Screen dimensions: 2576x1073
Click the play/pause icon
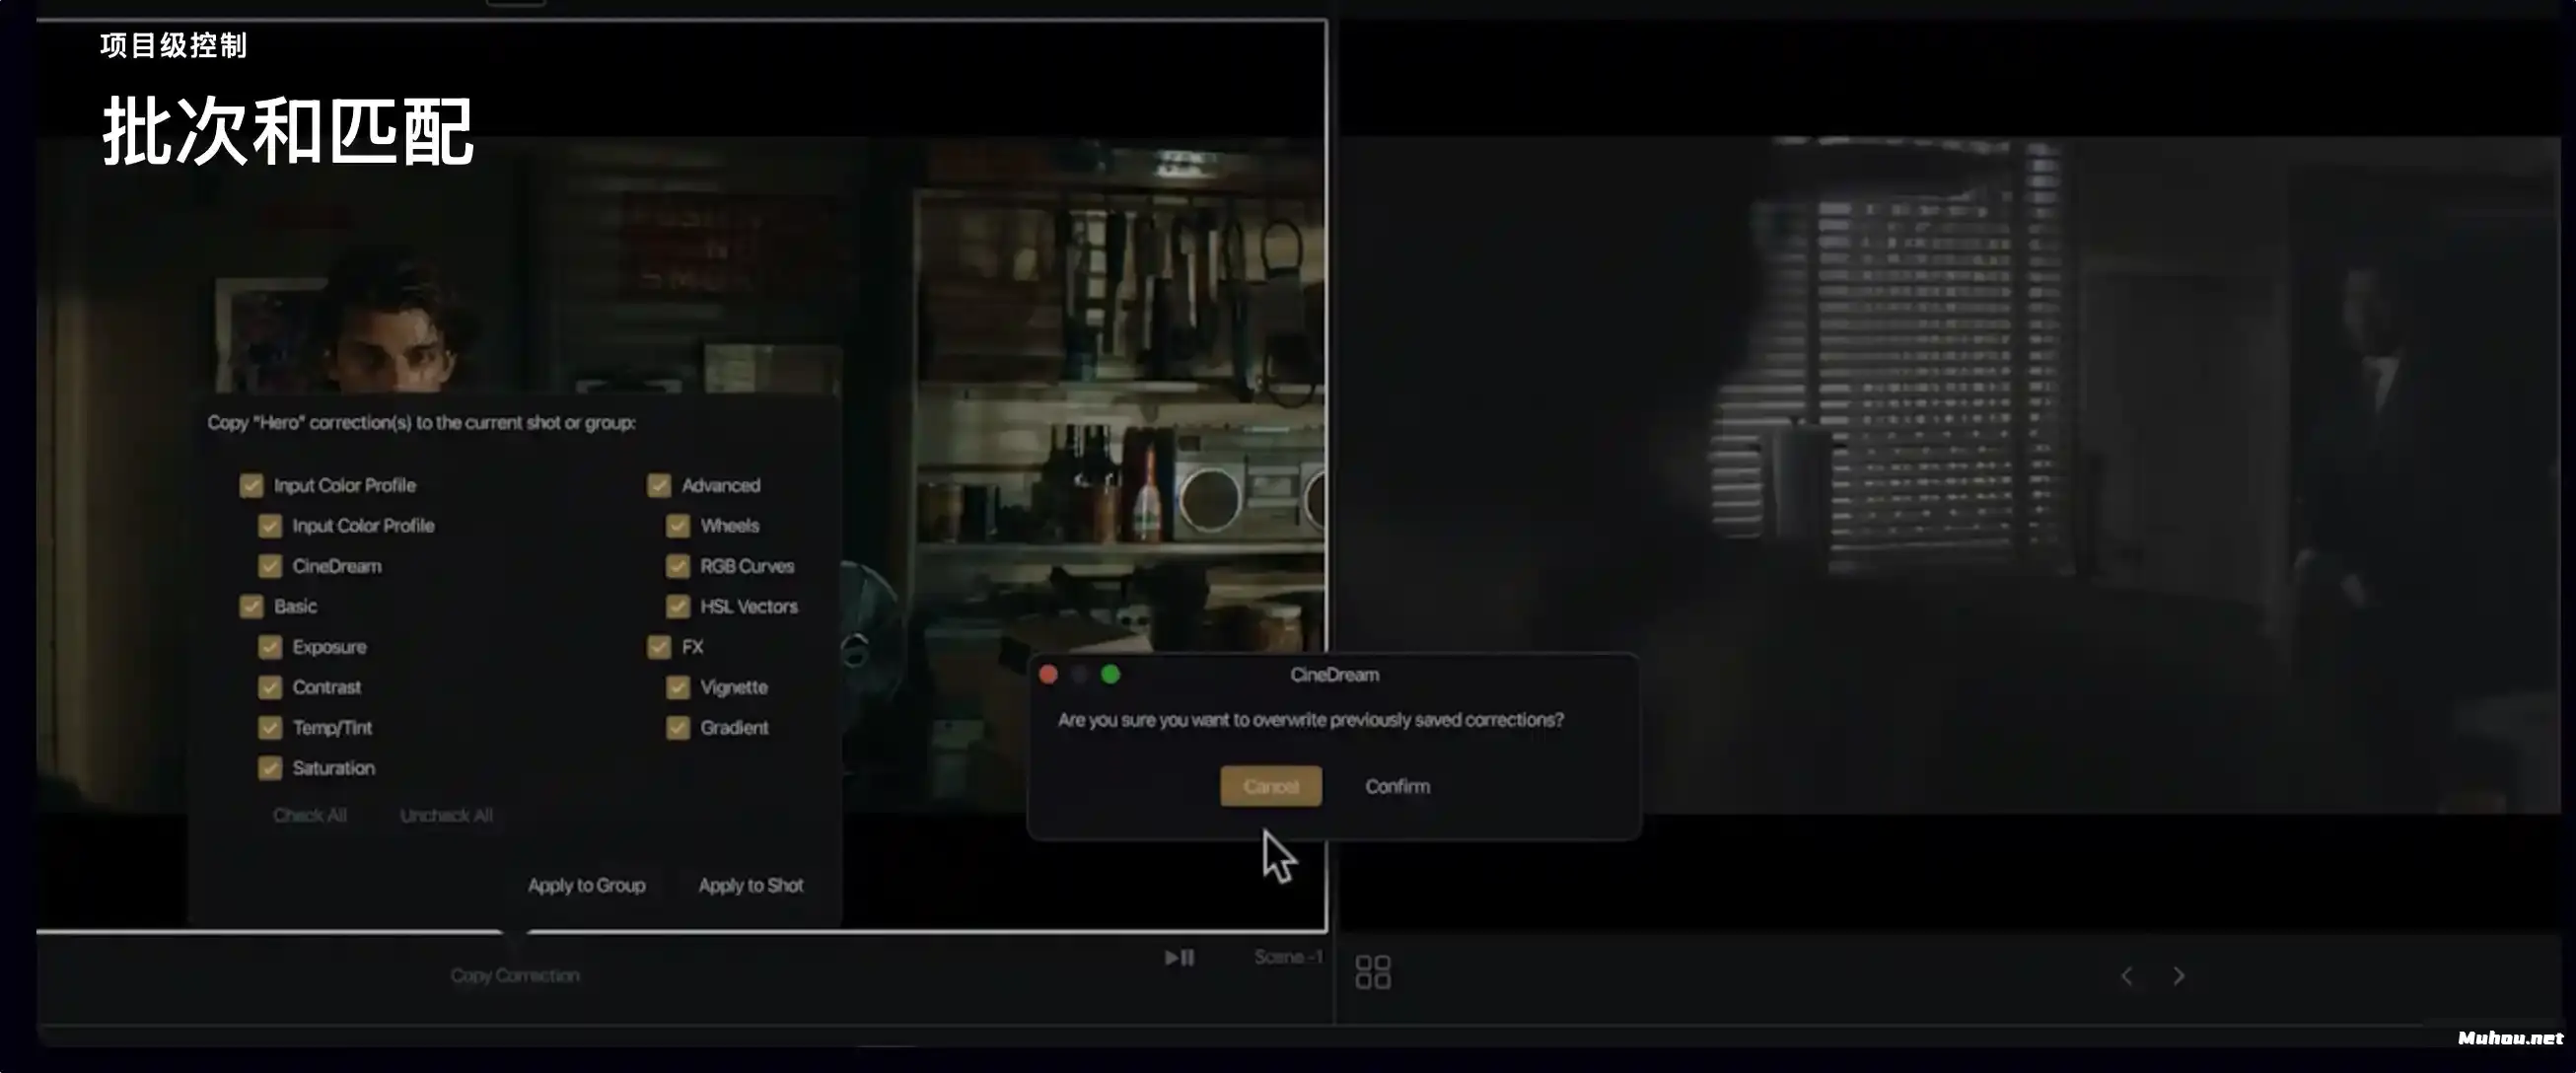pos(1179,958)
